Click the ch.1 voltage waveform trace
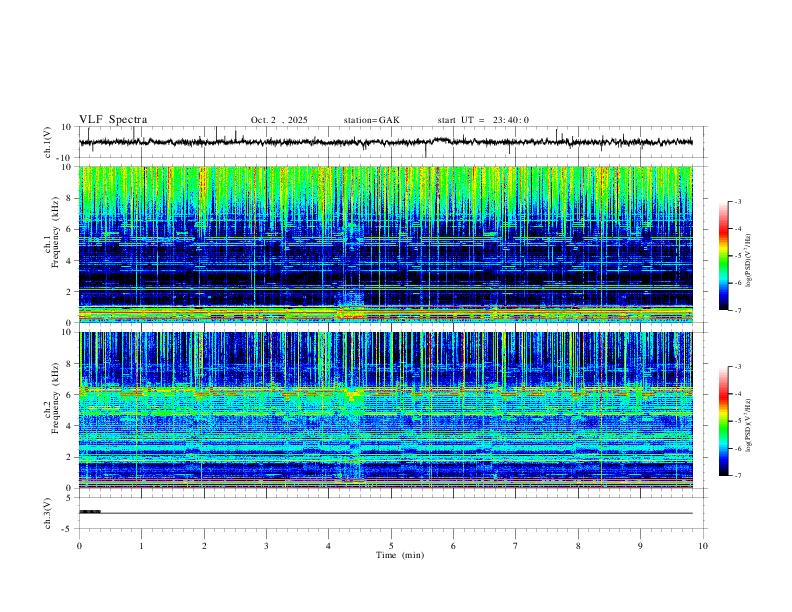The image size is (792, 612). click(385, 142)
